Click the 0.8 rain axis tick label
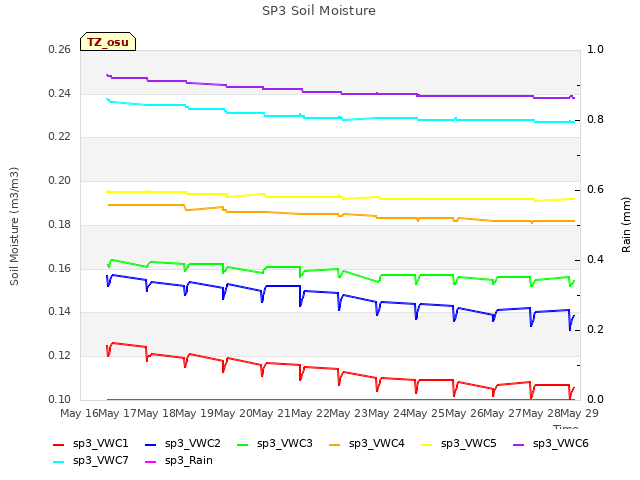The height and width of the screenshot is (480, 640). point(595,120)
